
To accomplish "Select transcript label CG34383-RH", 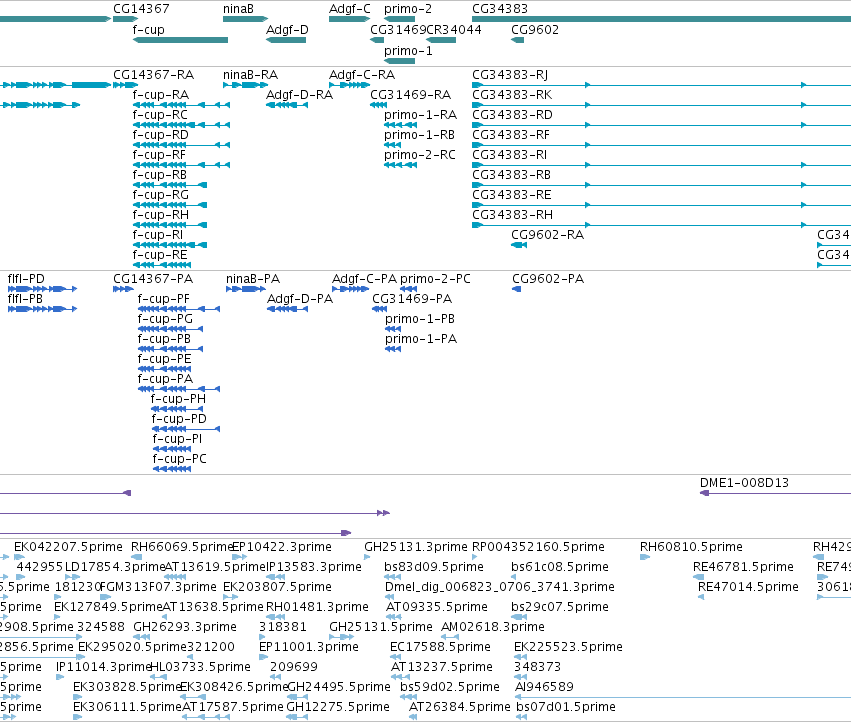I will point(512,216).
